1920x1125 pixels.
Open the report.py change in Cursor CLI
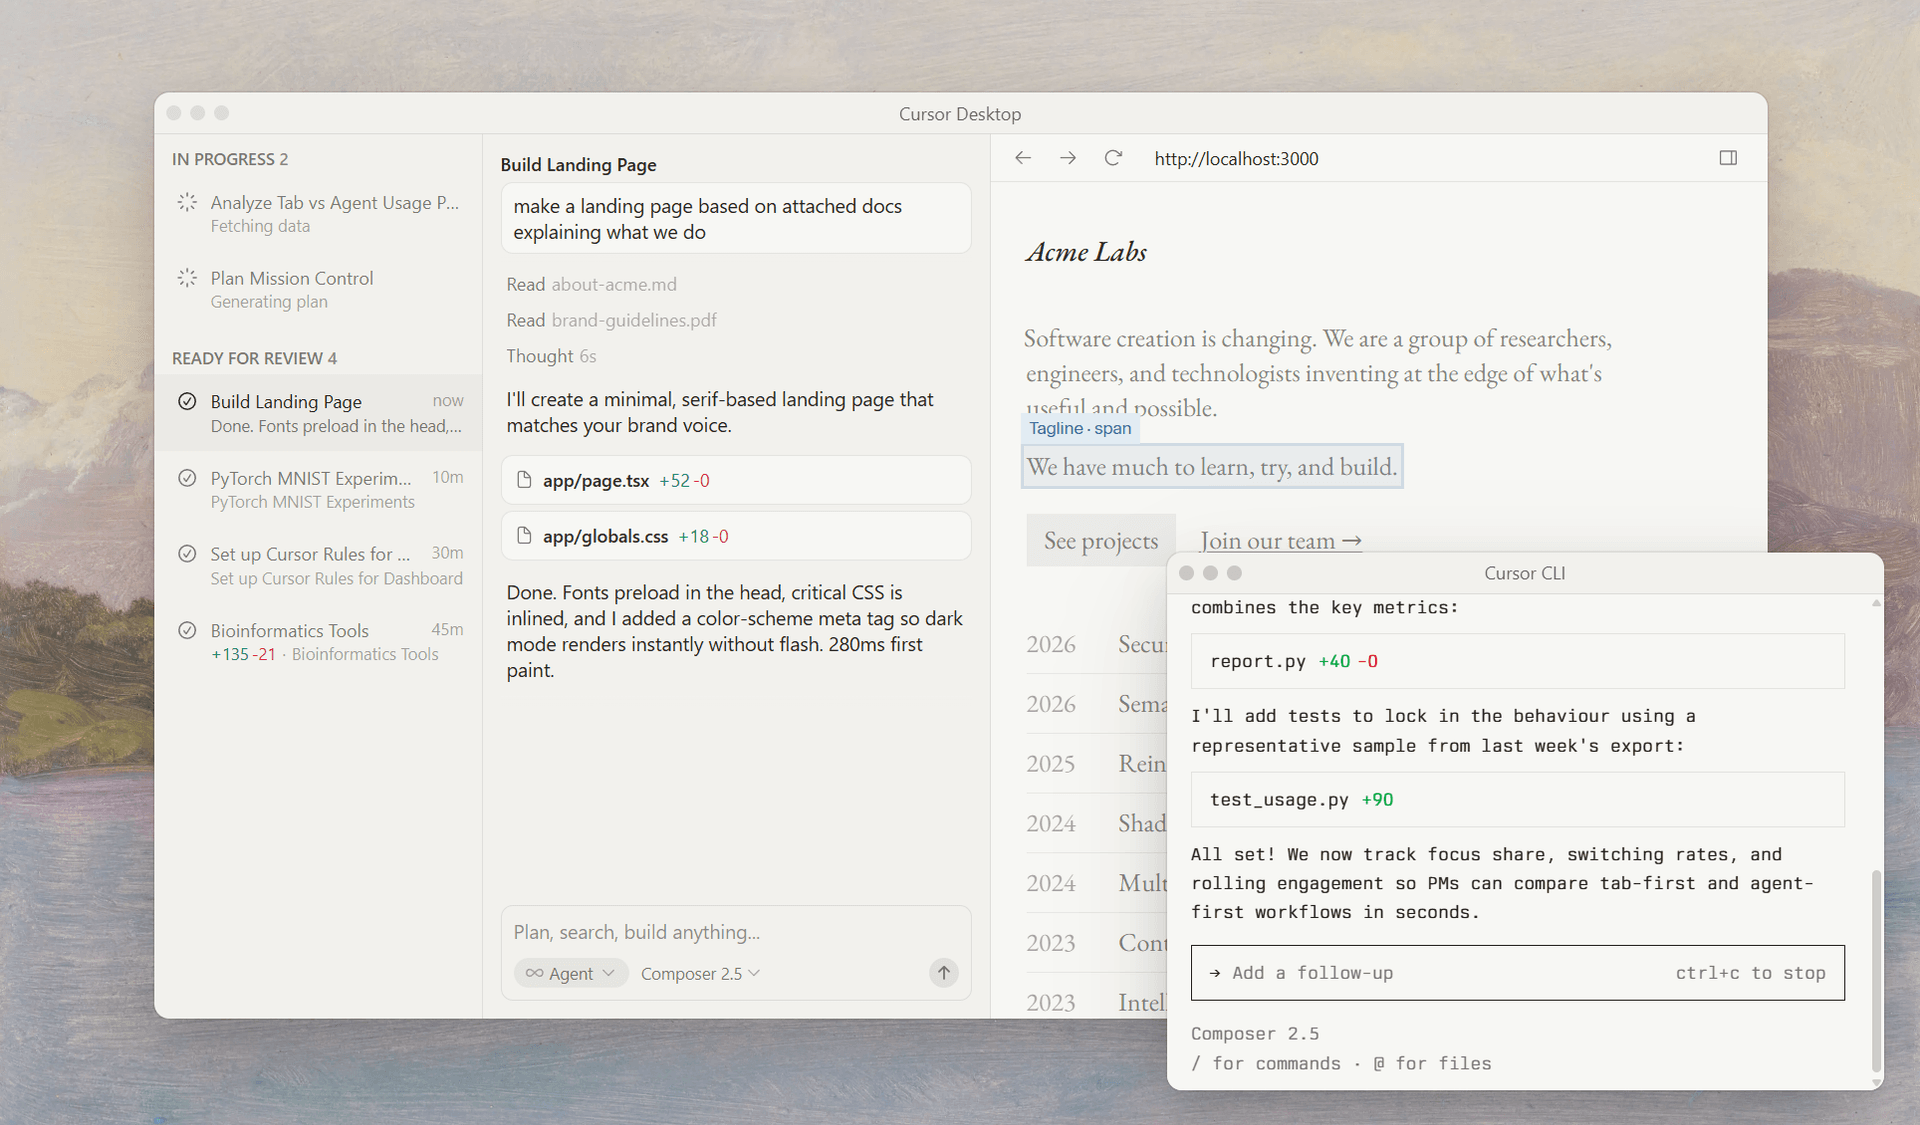click(1517, 661)
